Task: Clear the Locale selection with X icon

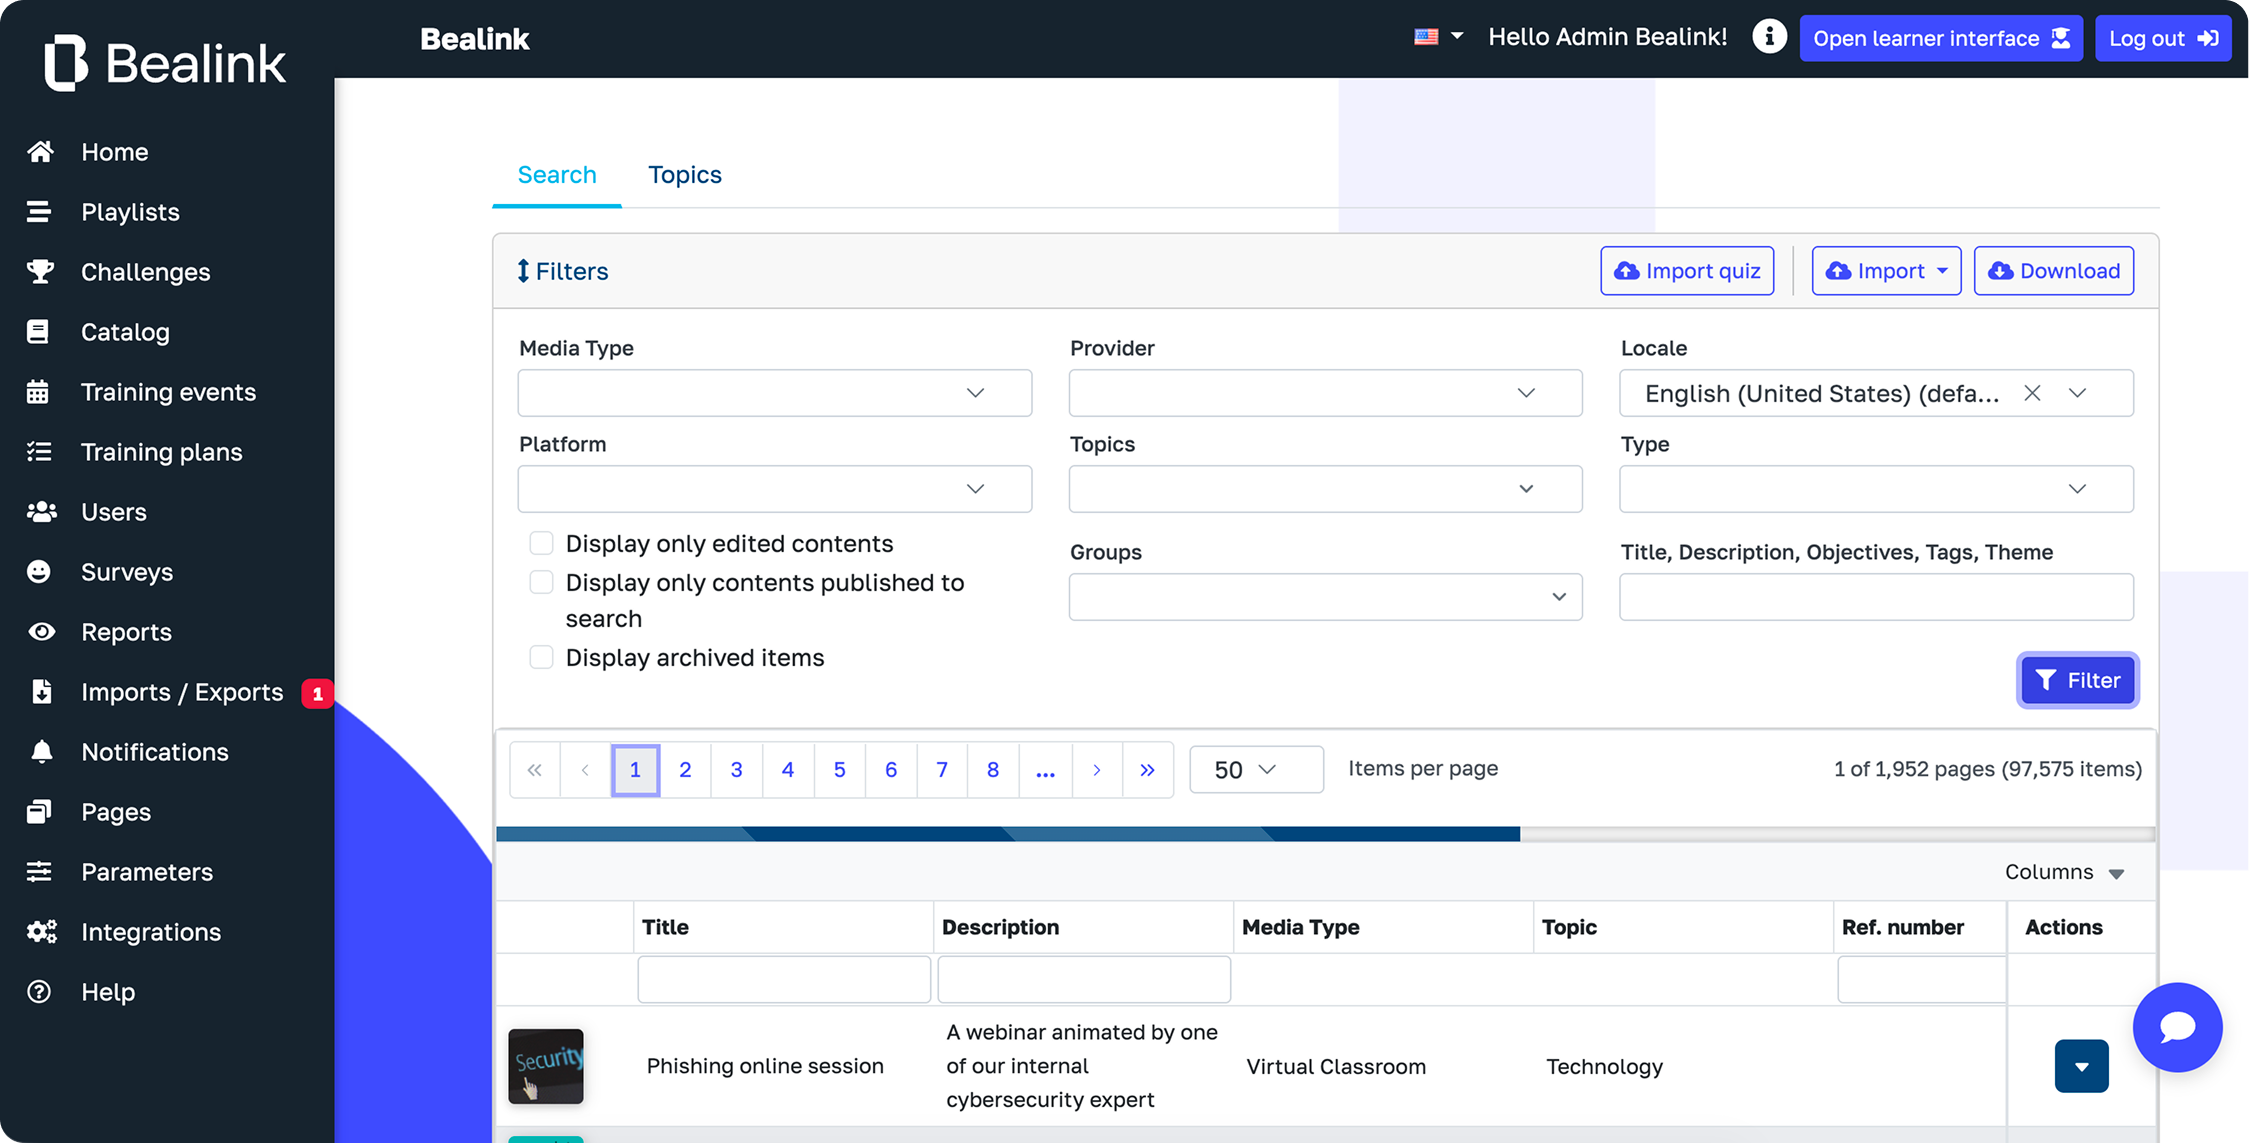Action: point(2032,393)
